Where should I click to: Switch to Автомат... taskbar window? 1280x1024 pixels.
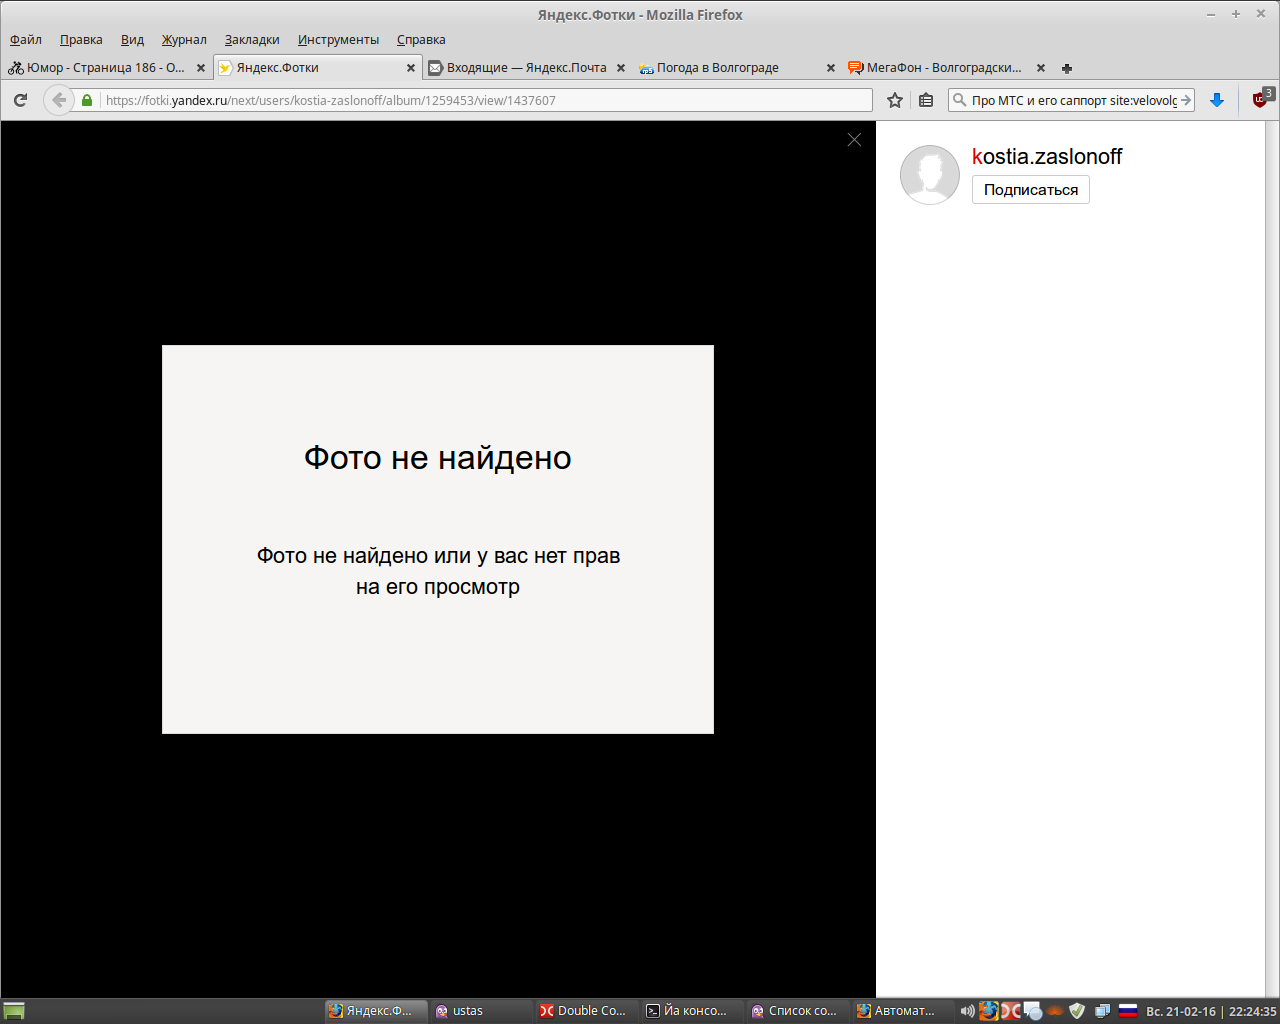tap(904, 1011)
